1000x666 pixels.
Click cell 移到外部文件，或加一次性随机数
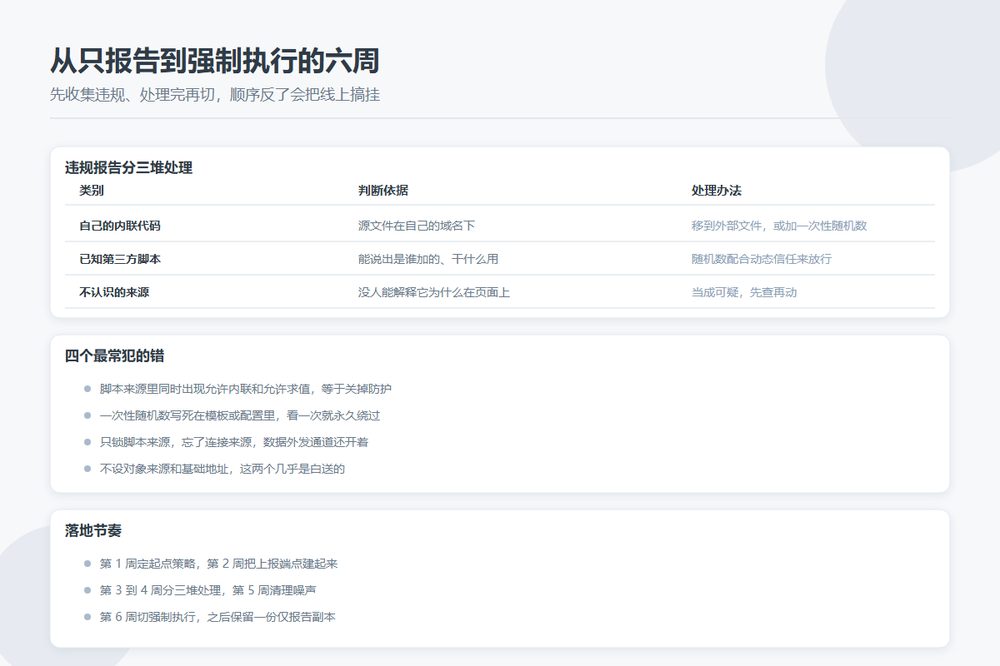pyautogui.click(x=779, y=225)
